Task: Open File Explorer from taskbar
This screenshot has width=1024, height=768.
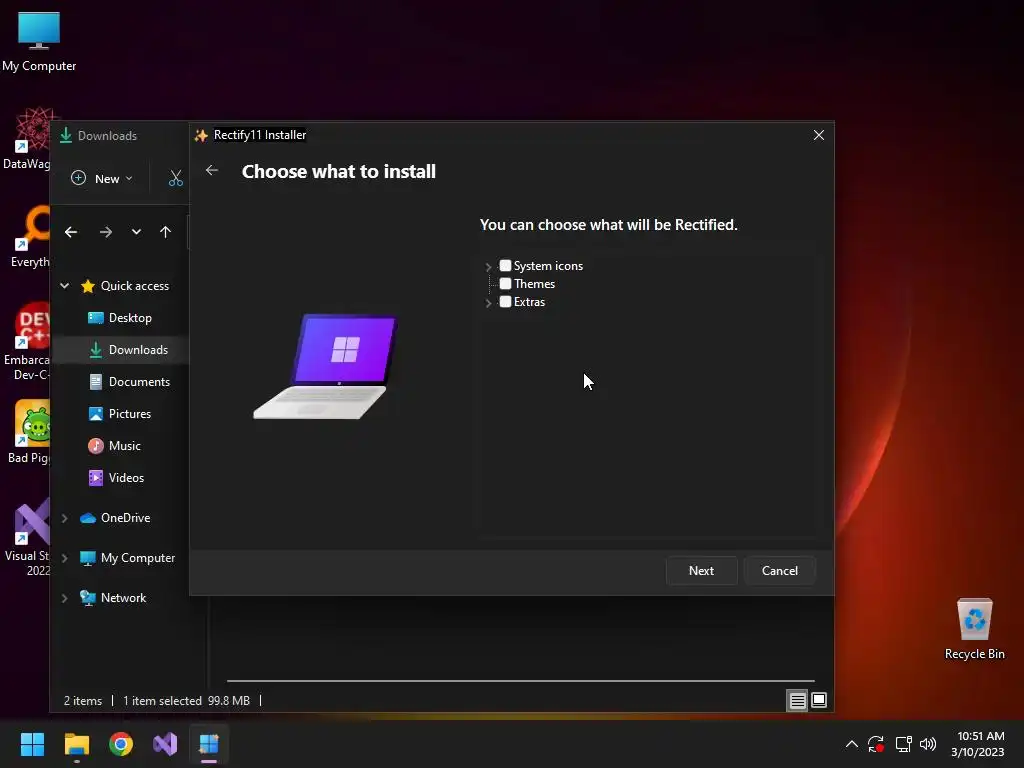Action: point(76,744)
